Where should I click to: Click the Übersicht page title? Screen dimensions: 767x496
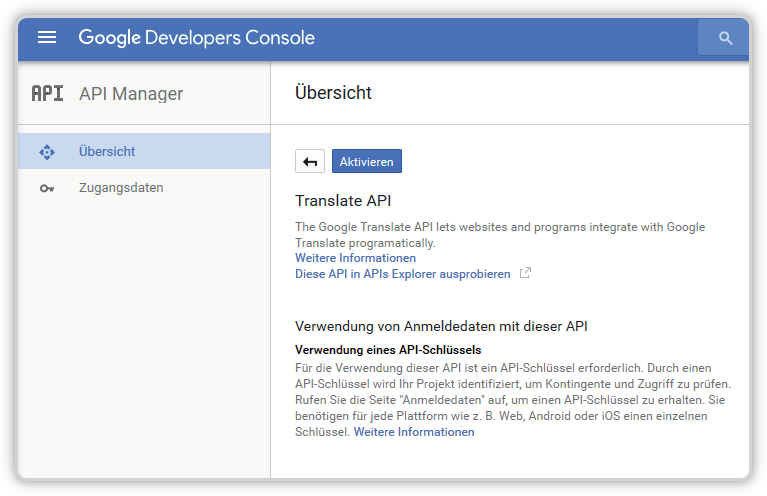(333, 92)
